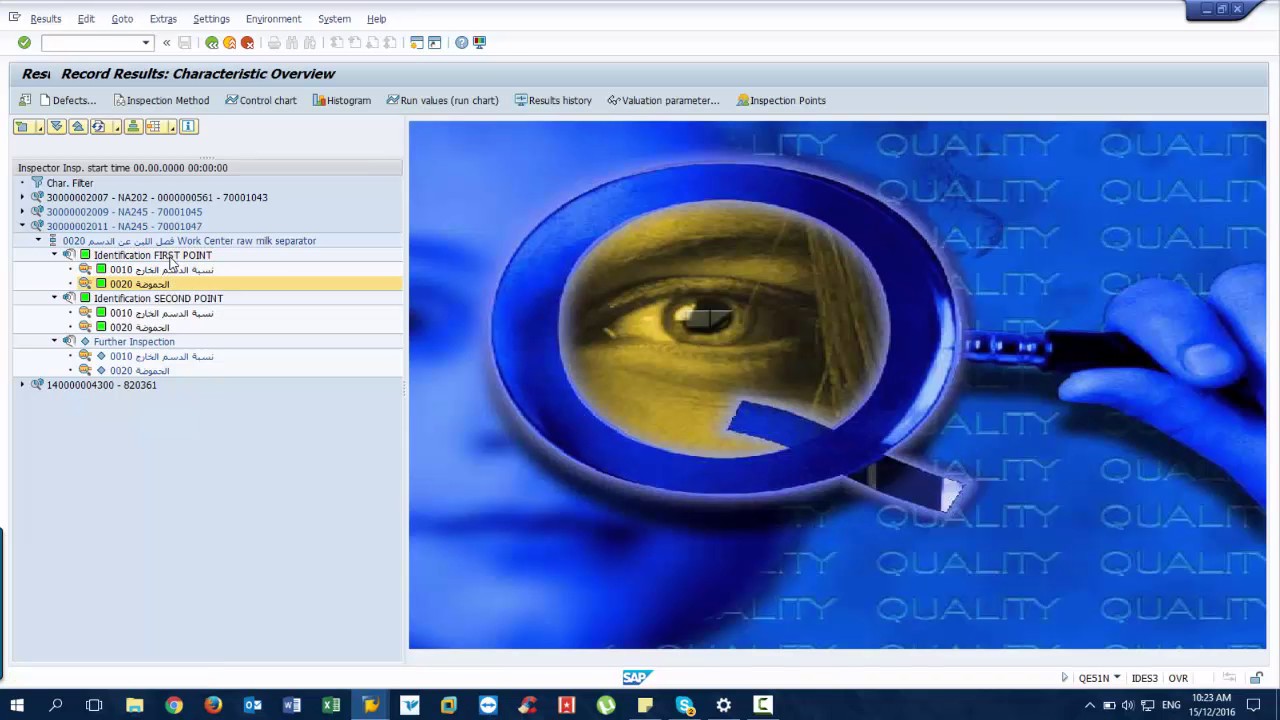Collapse the 0020 Work Center raw milk separator node
The width and height of the screenshot is (1280, 720).
pos(38,241)
